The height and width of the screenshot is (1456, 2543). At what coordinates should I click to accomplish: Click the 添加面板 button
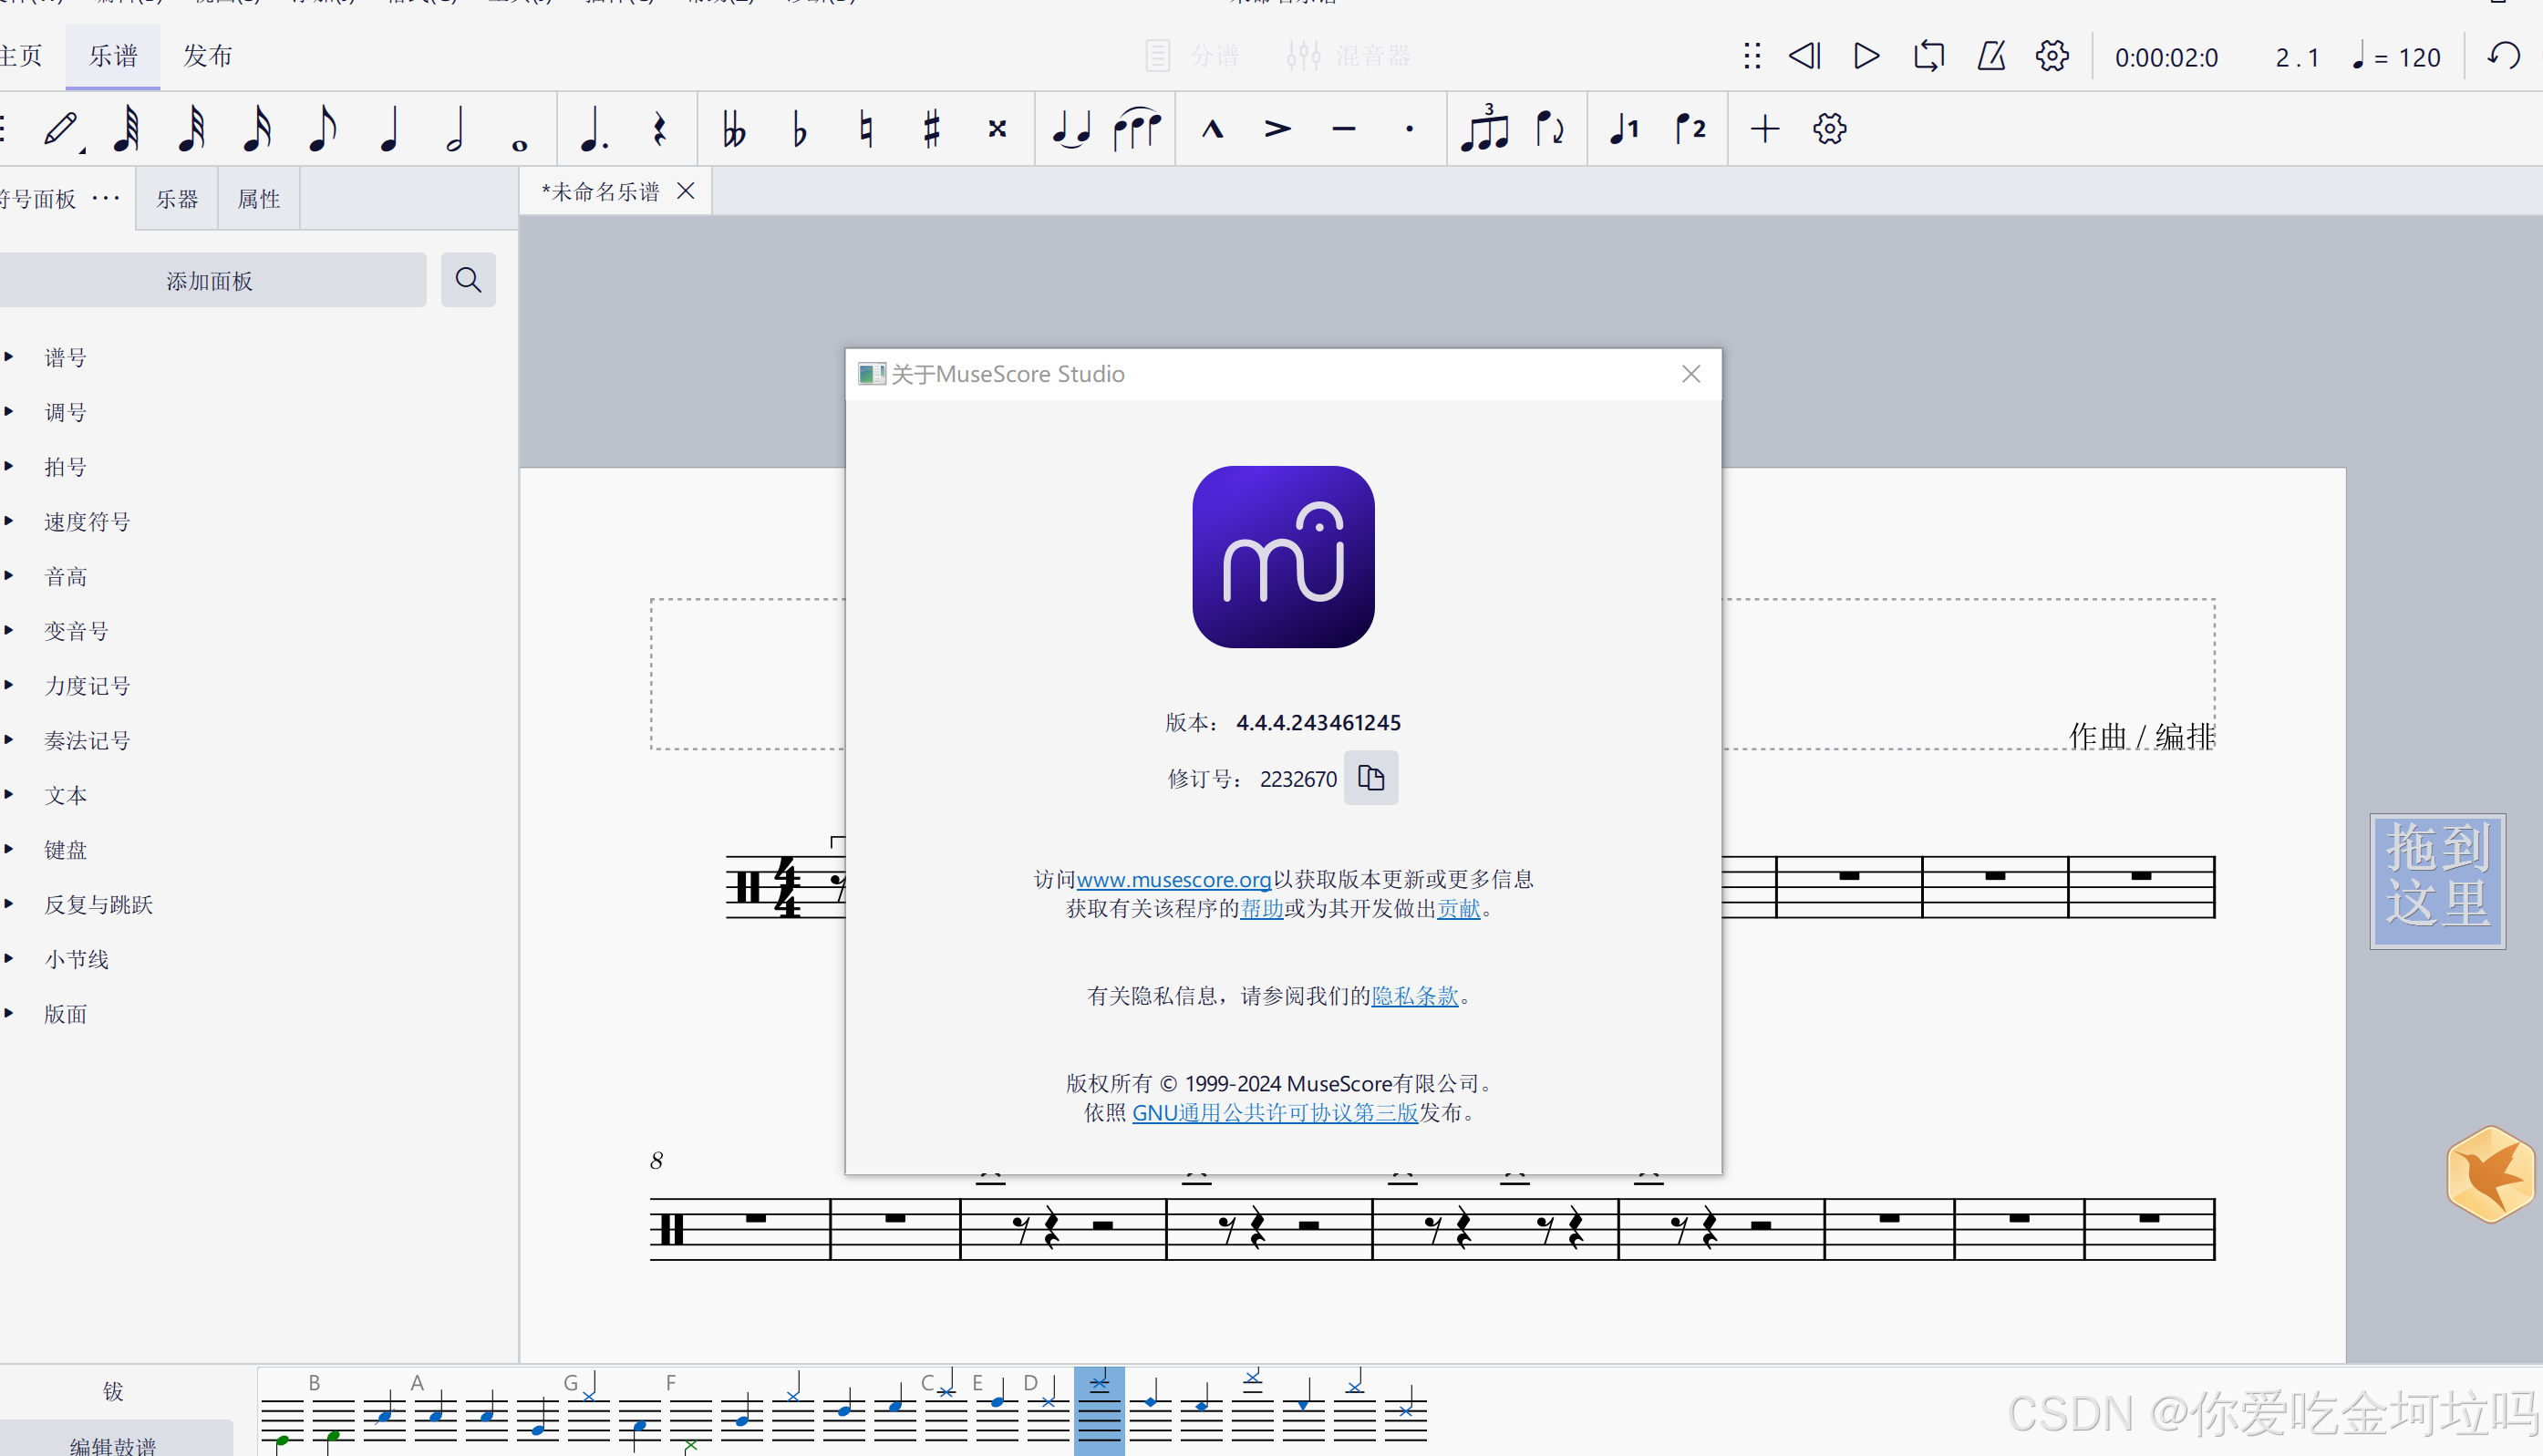point(209,281)
